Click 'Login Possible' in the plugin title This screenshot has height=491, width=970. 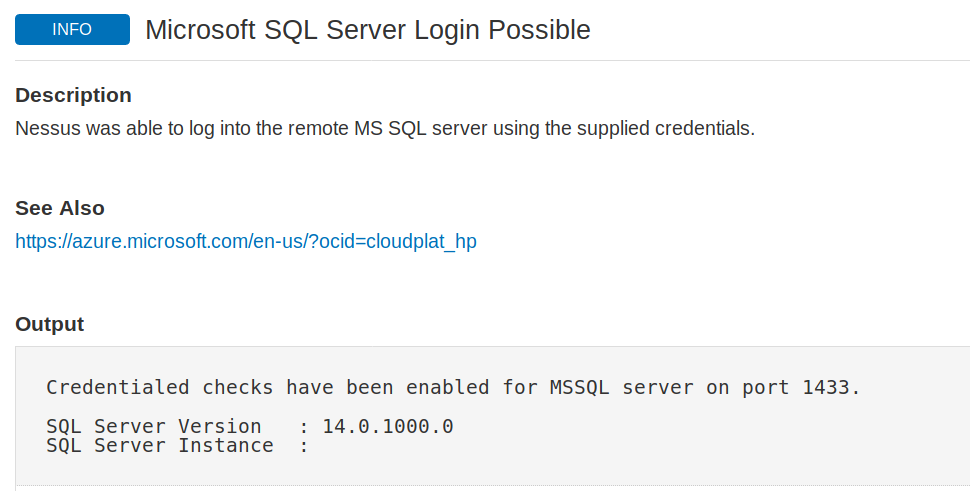click(x=502, y=30)
